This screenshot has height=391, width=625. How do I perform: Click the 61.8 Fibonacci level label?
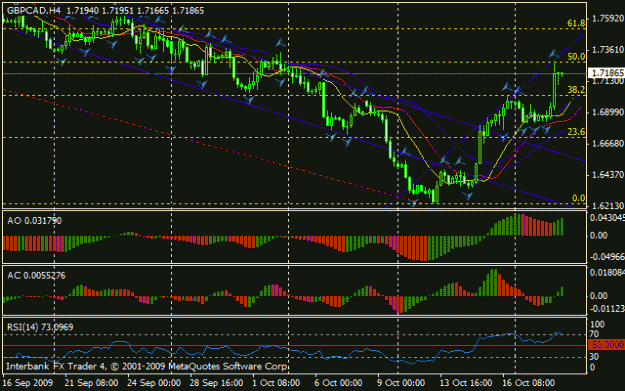[576, 23]
